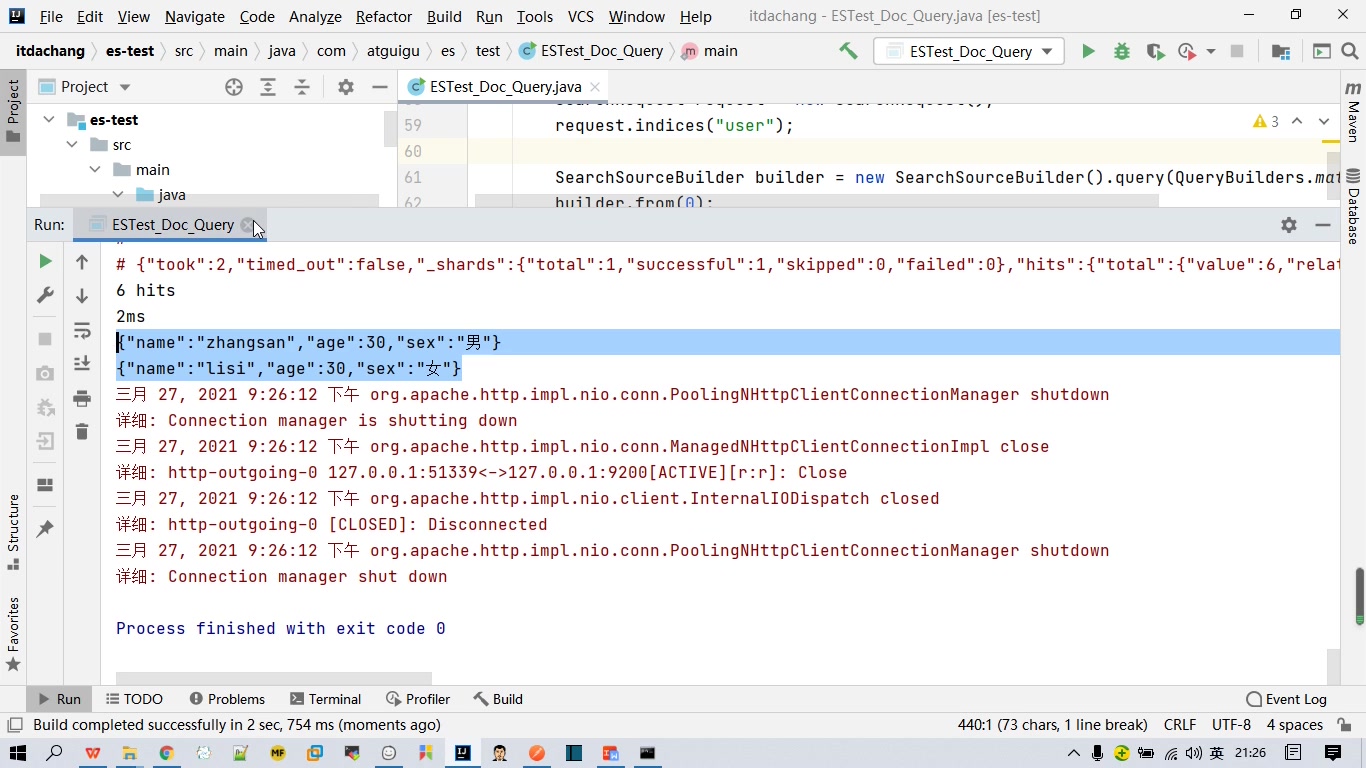Open the Profiler dropdown arrow in toolbar

(x=1210, y=51)
